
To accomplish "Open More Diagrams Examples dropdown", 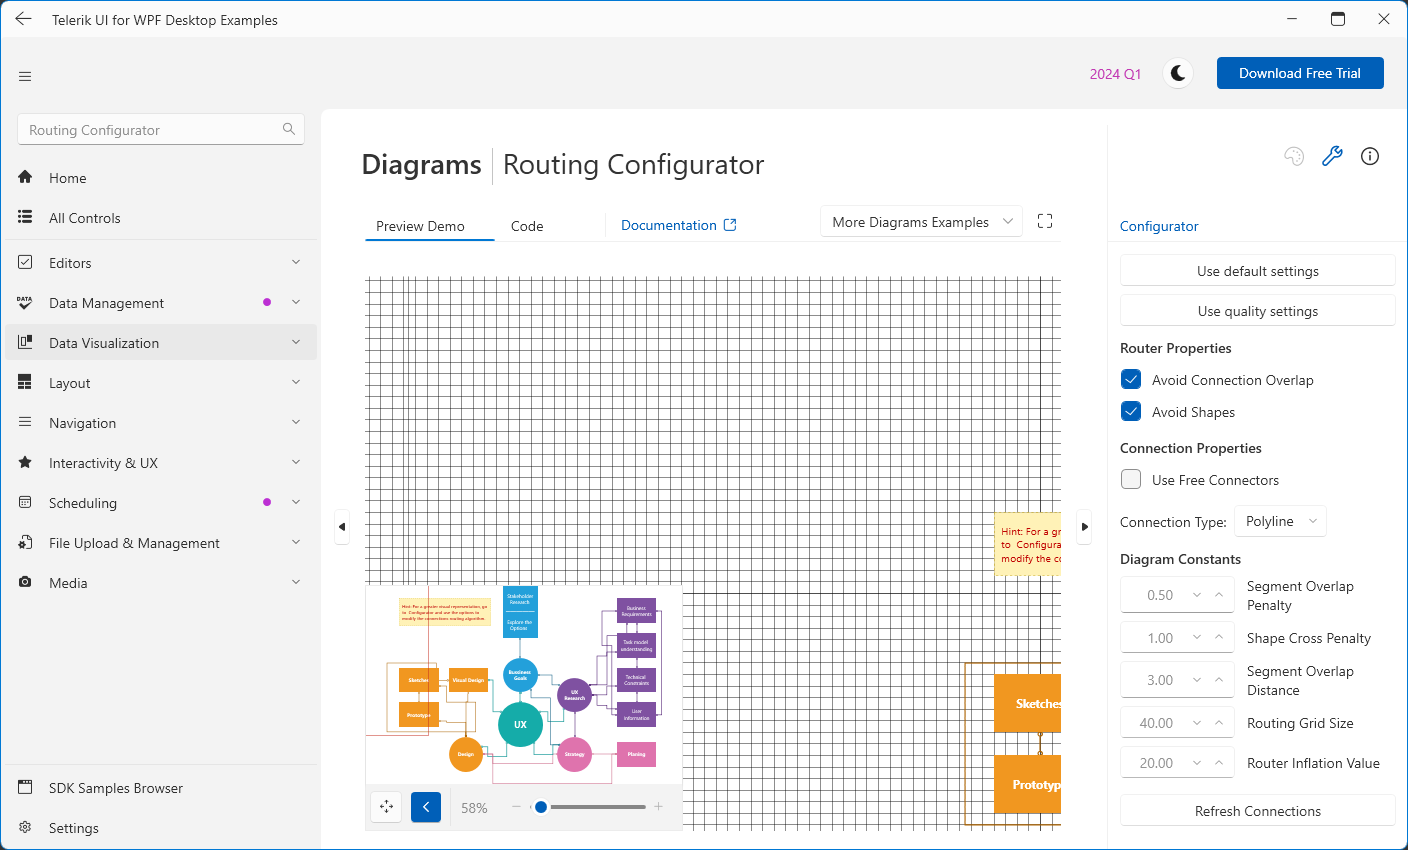I will (x=921, y=222).
